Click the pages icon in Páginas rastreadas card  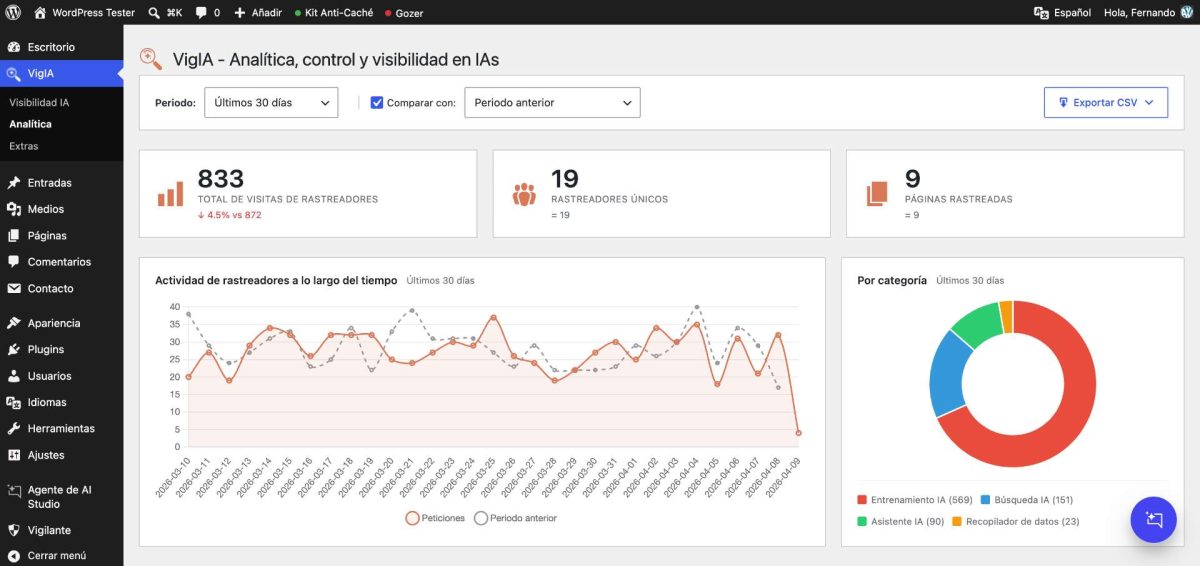pos(877,194)
